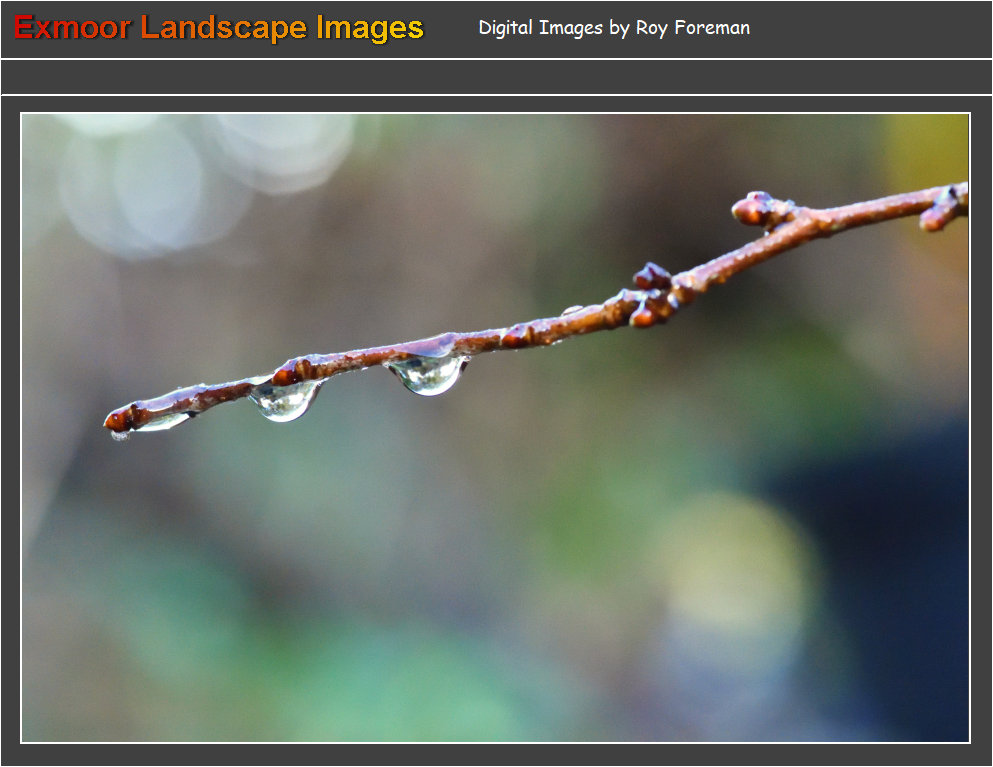
Task: Click the small droplet hanging from the twig's tip
Action: (x=119, y=435)
